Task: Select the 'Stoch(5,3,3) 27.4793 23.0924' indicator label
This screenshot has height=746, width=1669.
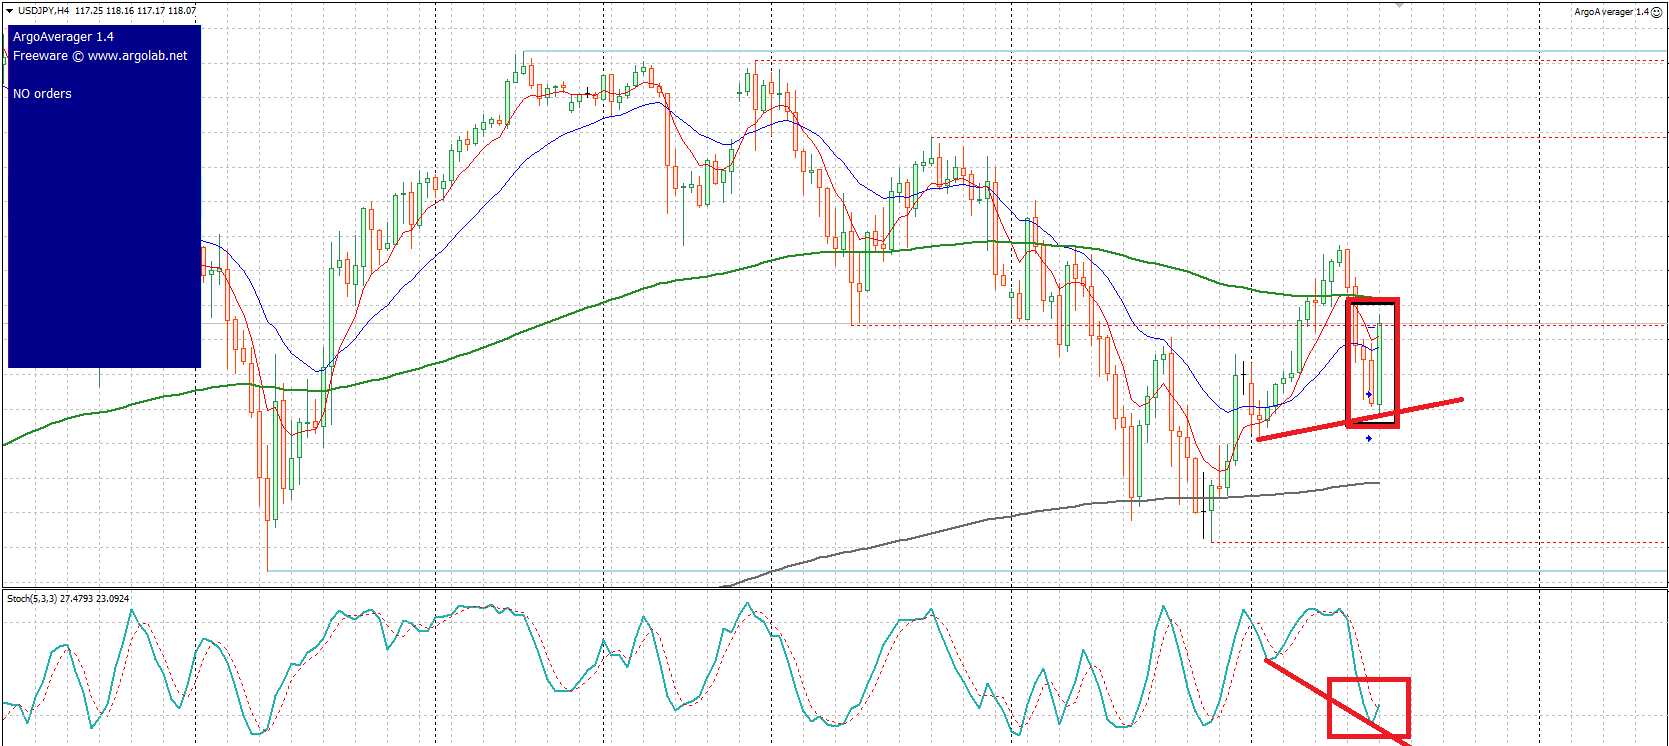Action: pyautogui.click(x=68, y=599)
